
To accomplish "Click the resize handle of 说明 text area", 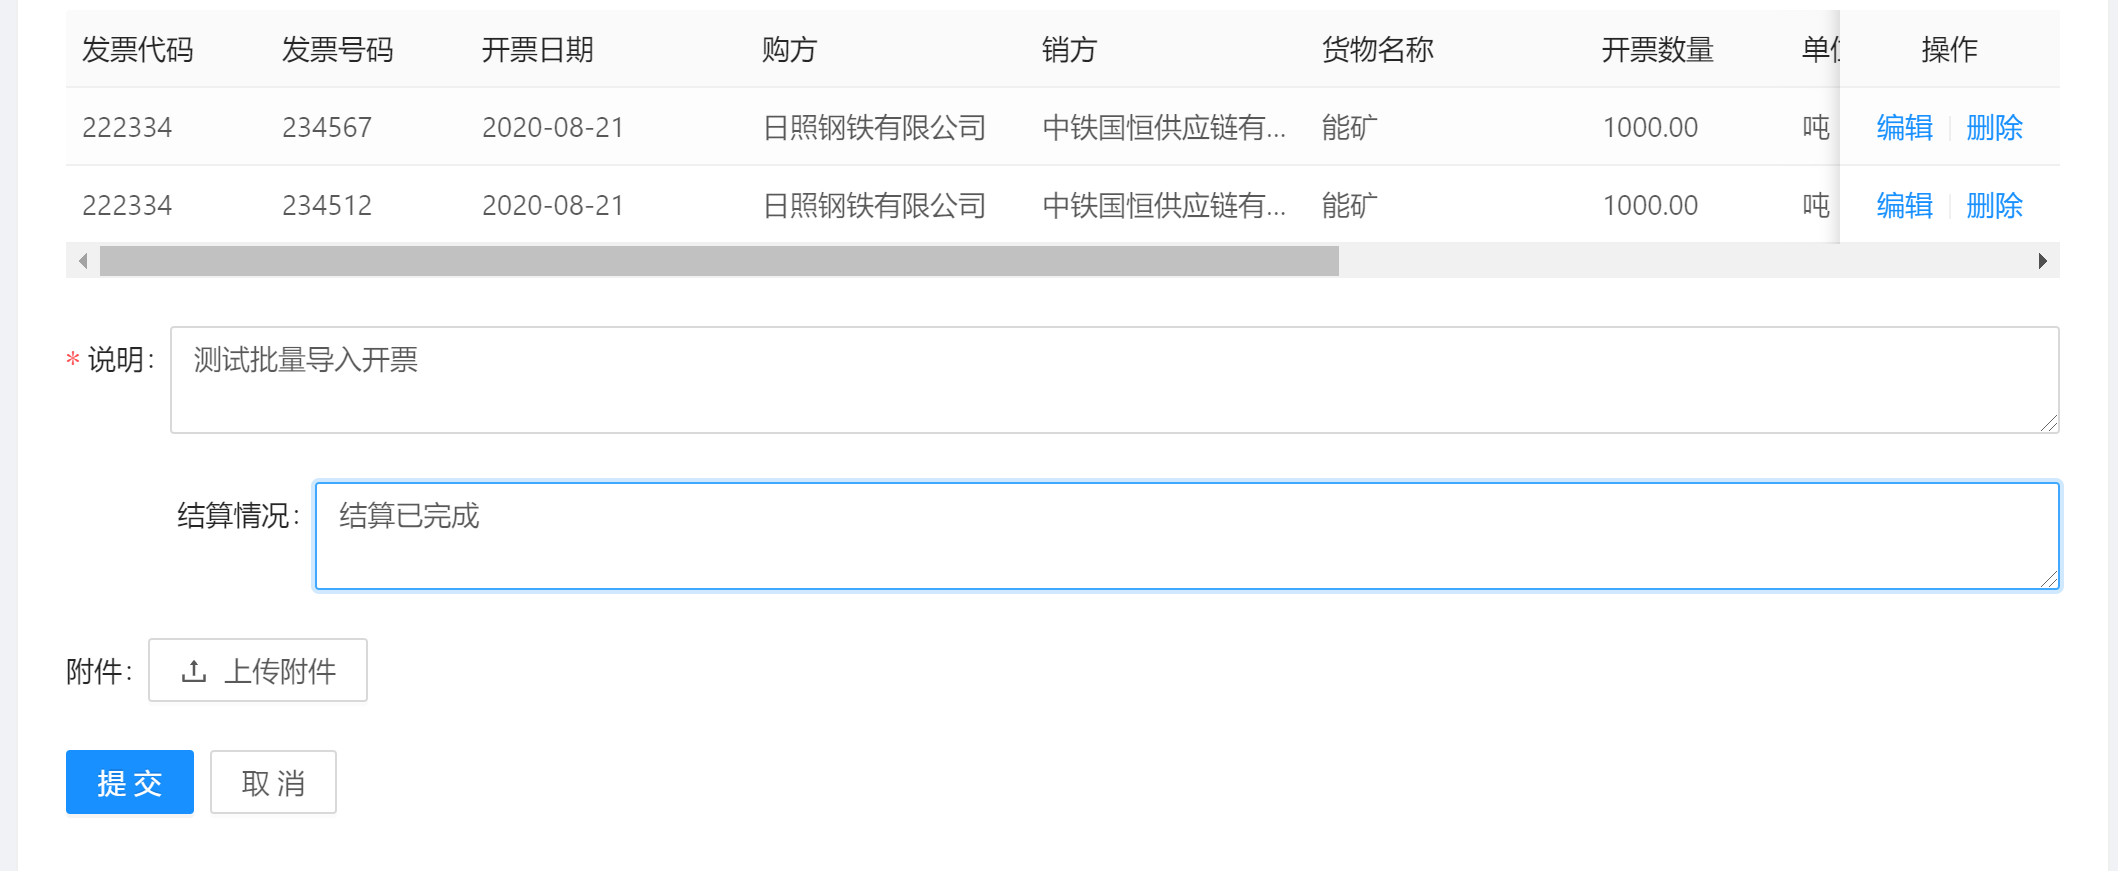I will coord(2048,423).
